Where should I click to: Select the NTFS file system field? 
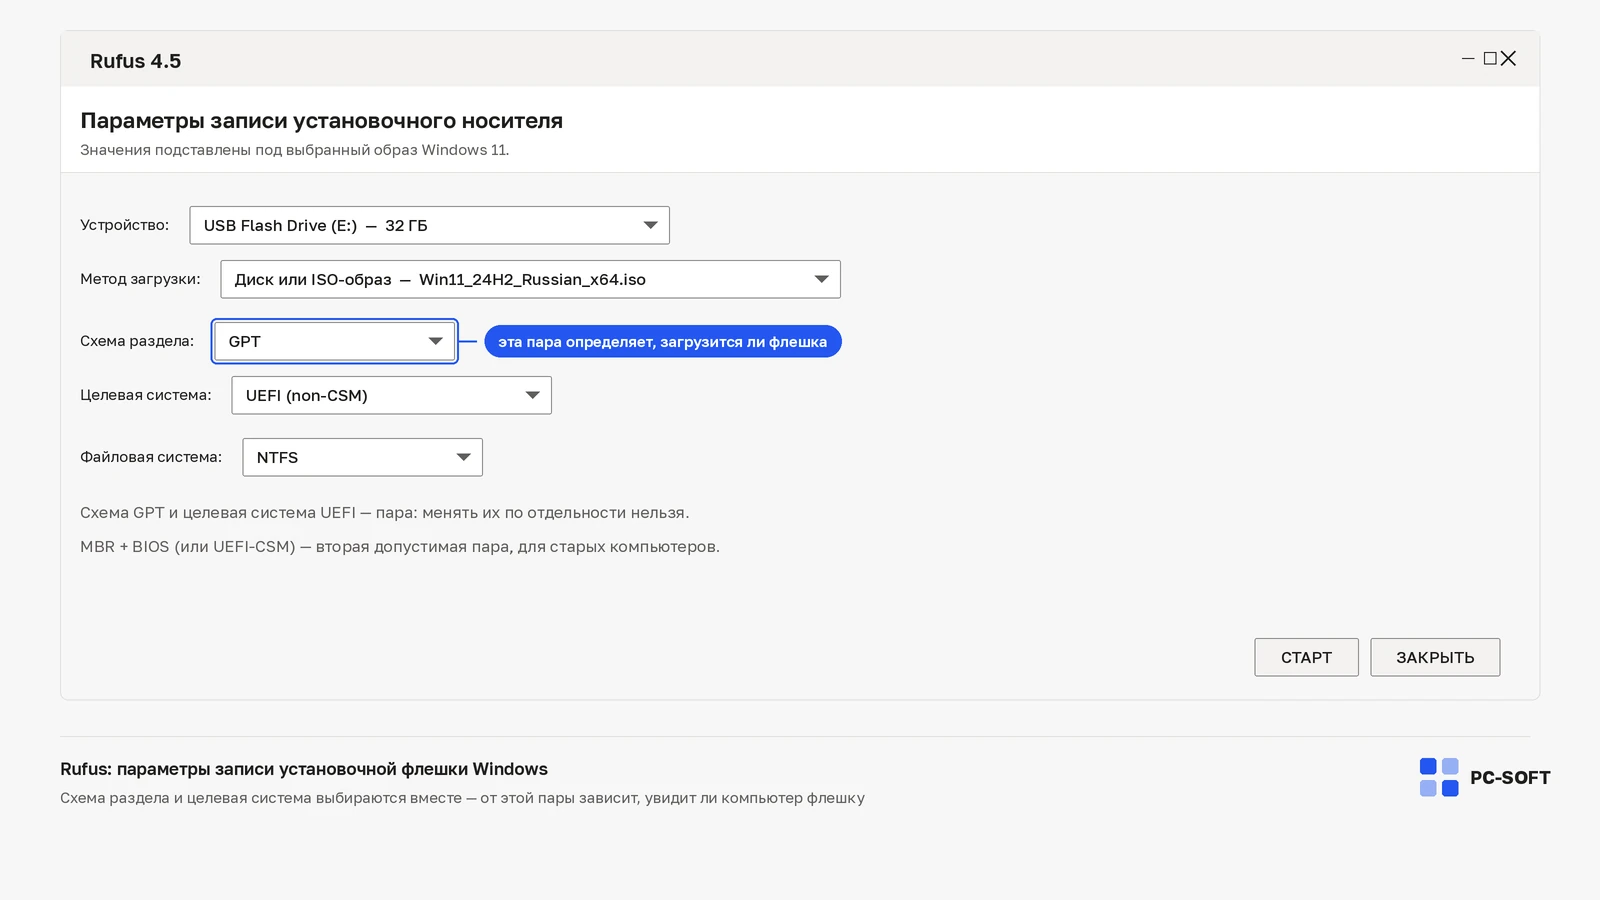[x=362, y=457]
